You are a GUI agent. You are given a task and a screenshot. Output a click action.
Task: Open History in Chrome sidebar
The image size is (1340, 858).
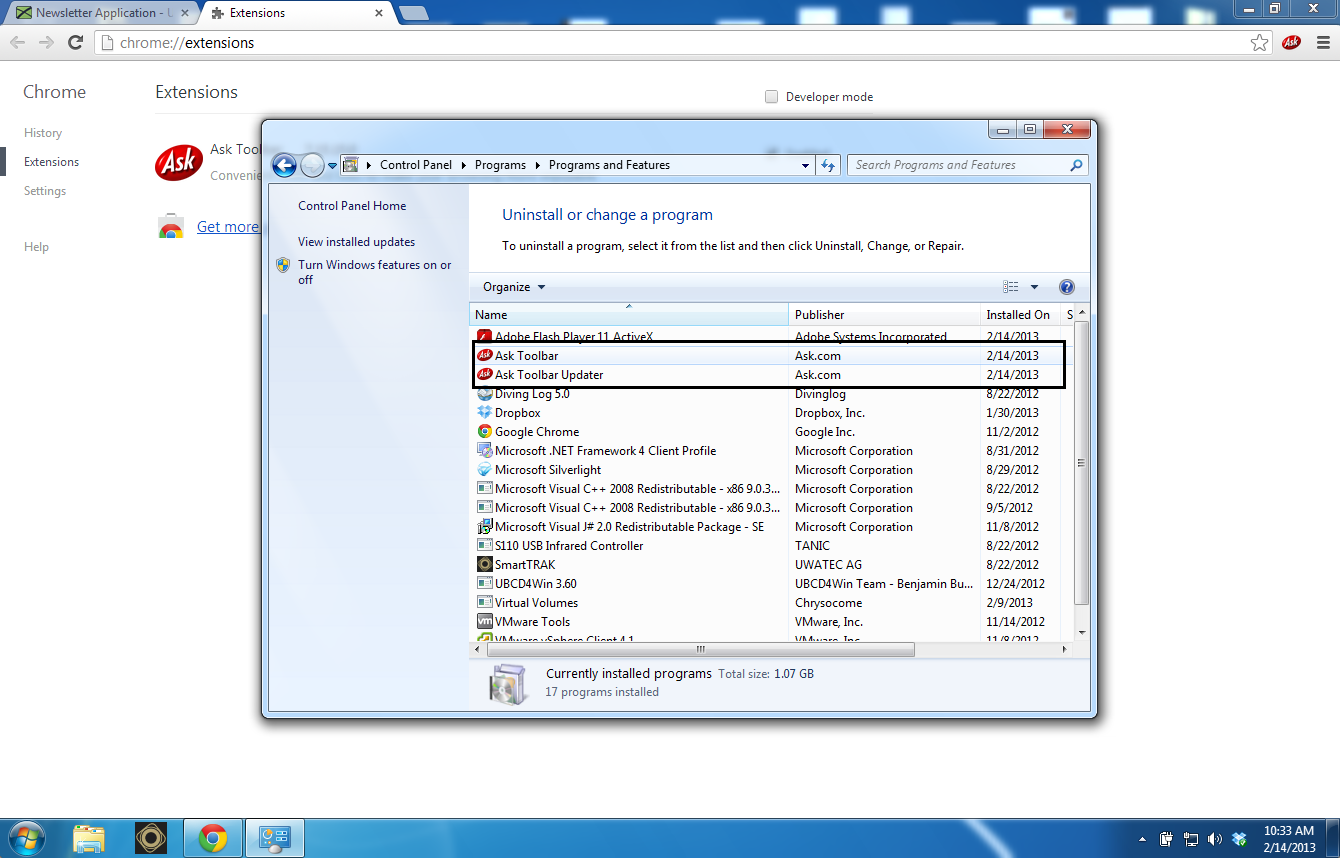click(43, 133)
